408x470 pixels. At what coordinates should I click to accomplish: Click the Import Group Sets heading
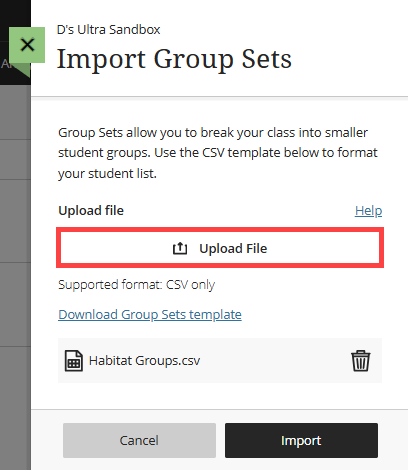pos(174,59)
